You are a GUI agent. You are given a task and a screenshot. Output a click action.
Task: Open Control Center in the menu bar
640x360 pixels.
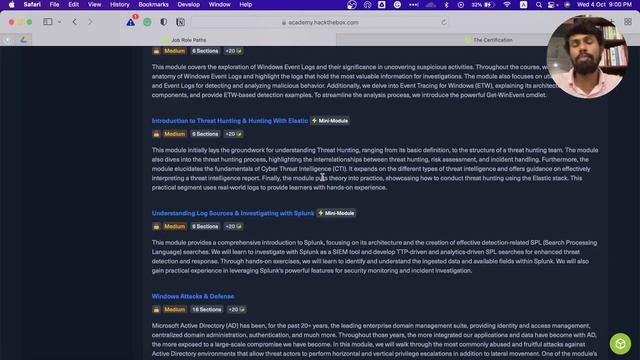(552, 5)
